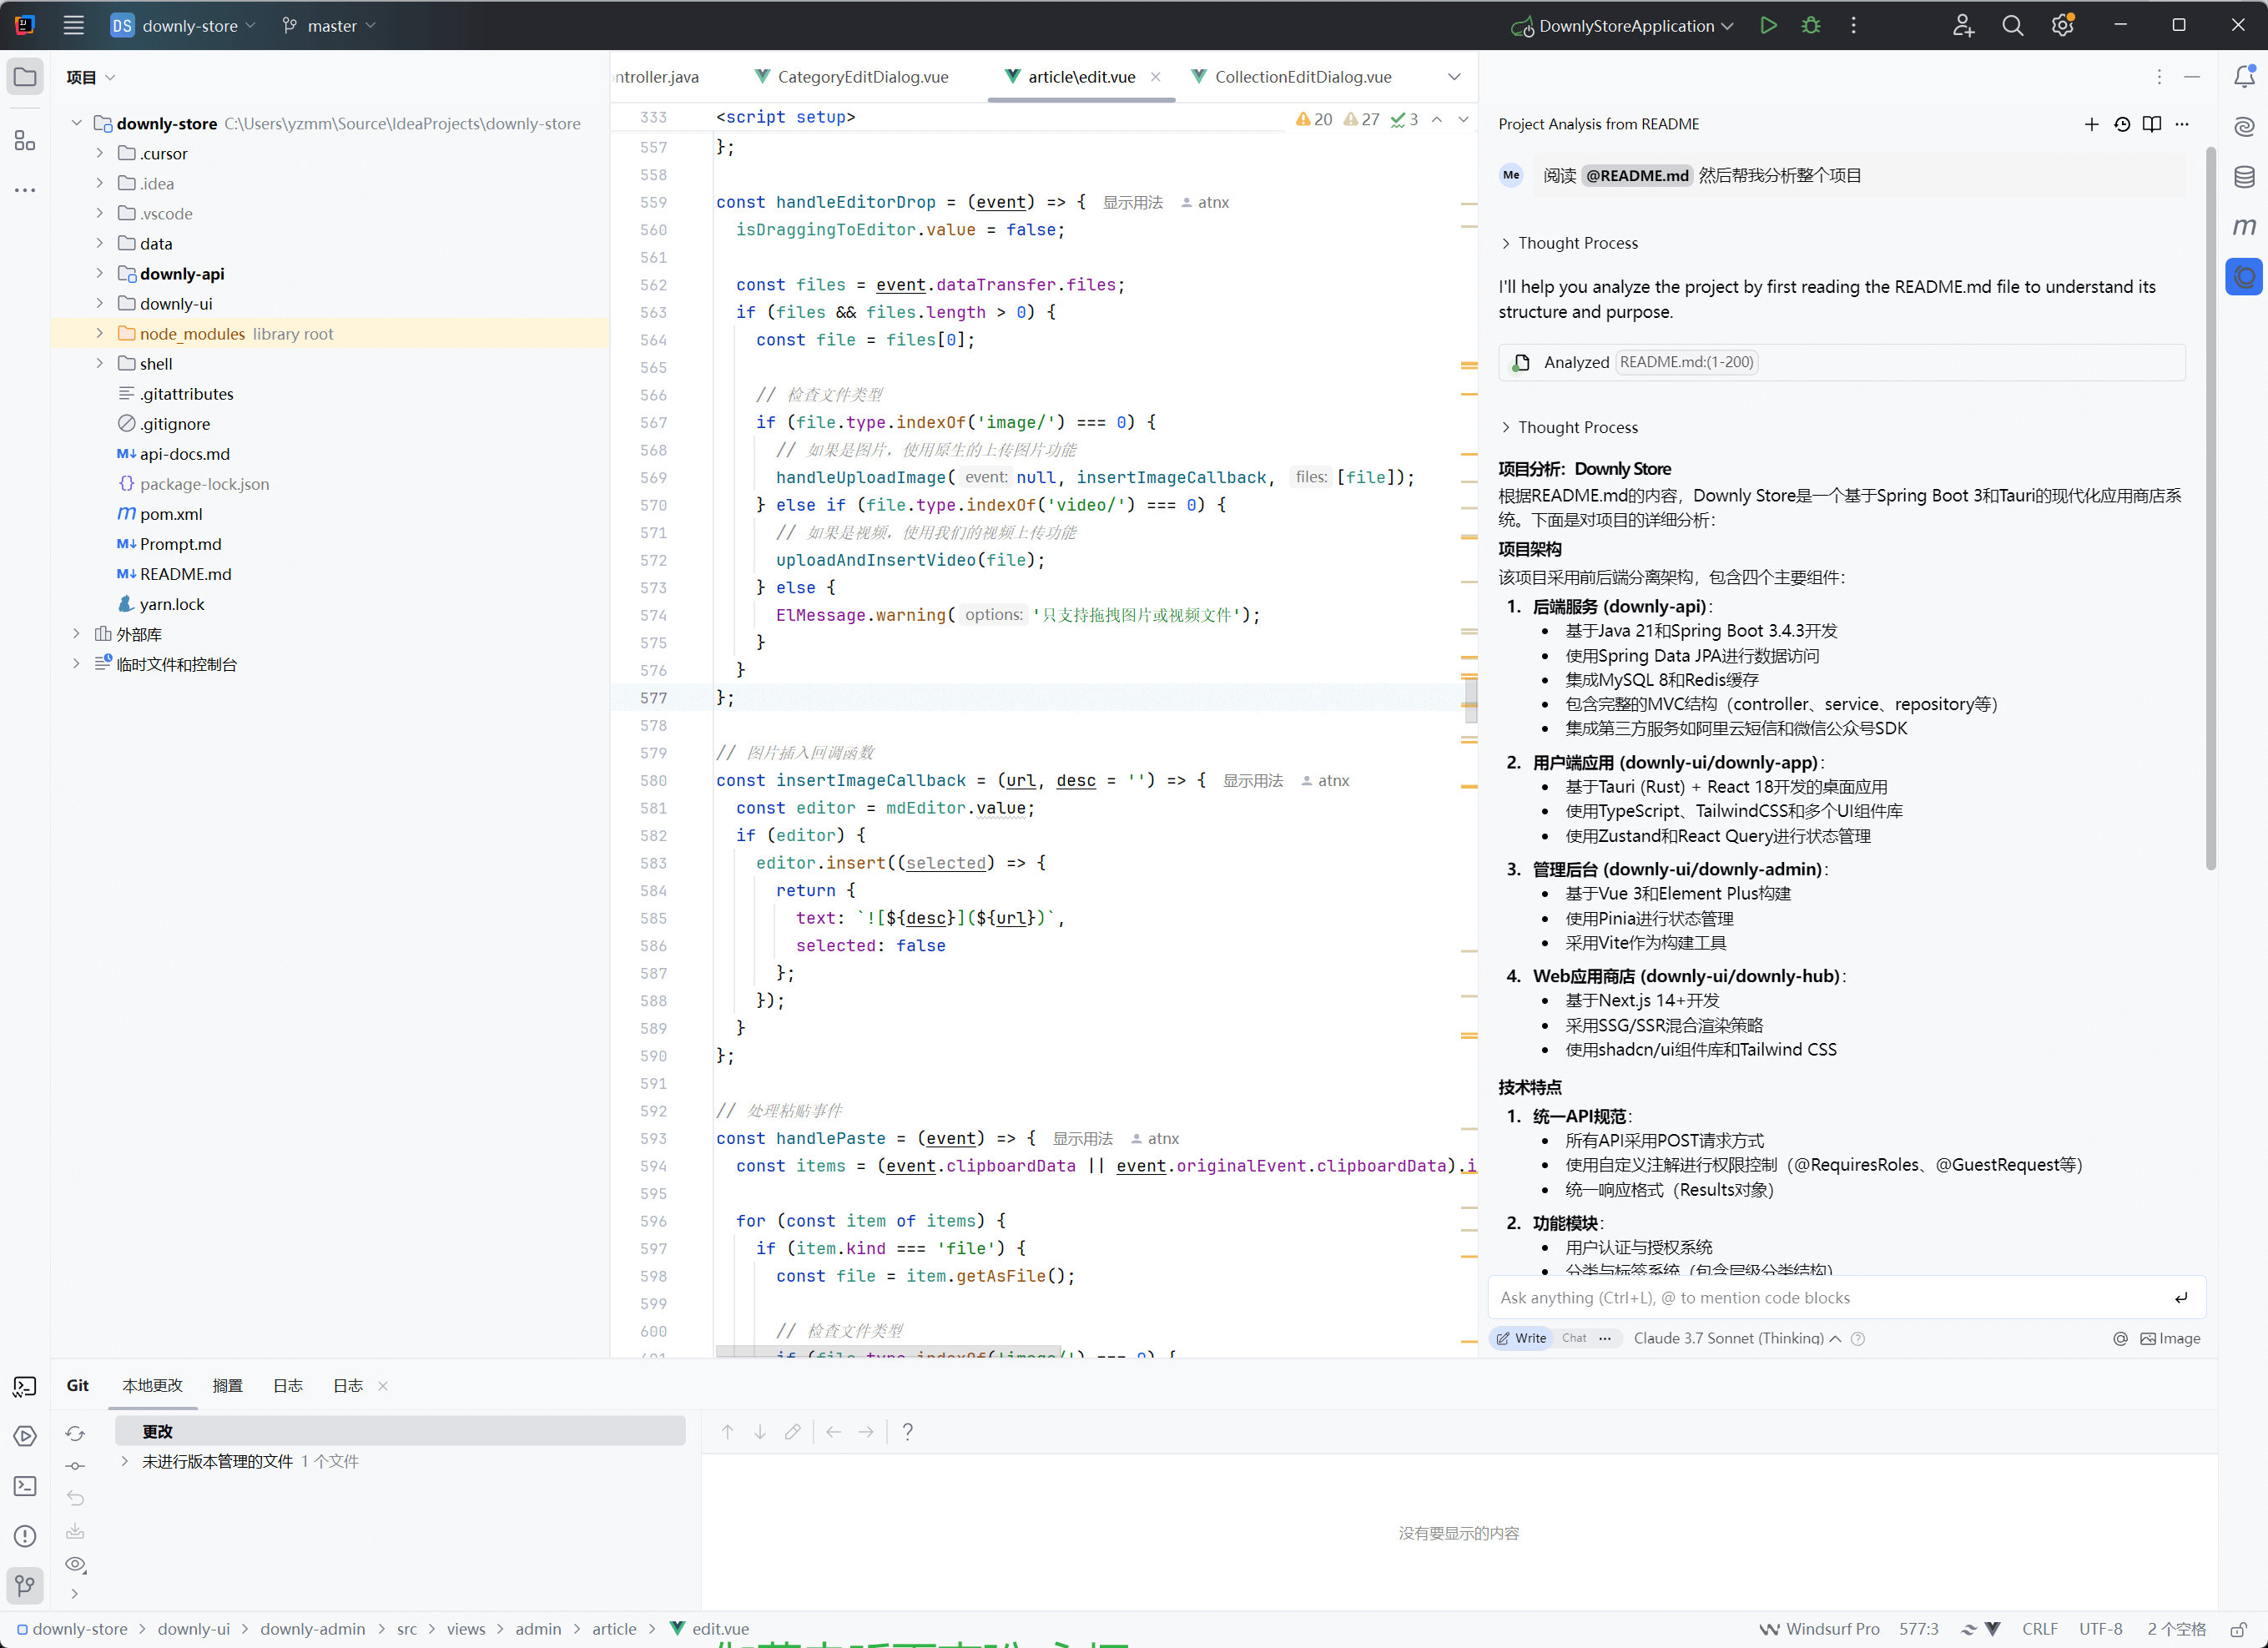Mention context with the @ icon
This screenshot has width=2268, height=1648.
click(2119, 1339)
